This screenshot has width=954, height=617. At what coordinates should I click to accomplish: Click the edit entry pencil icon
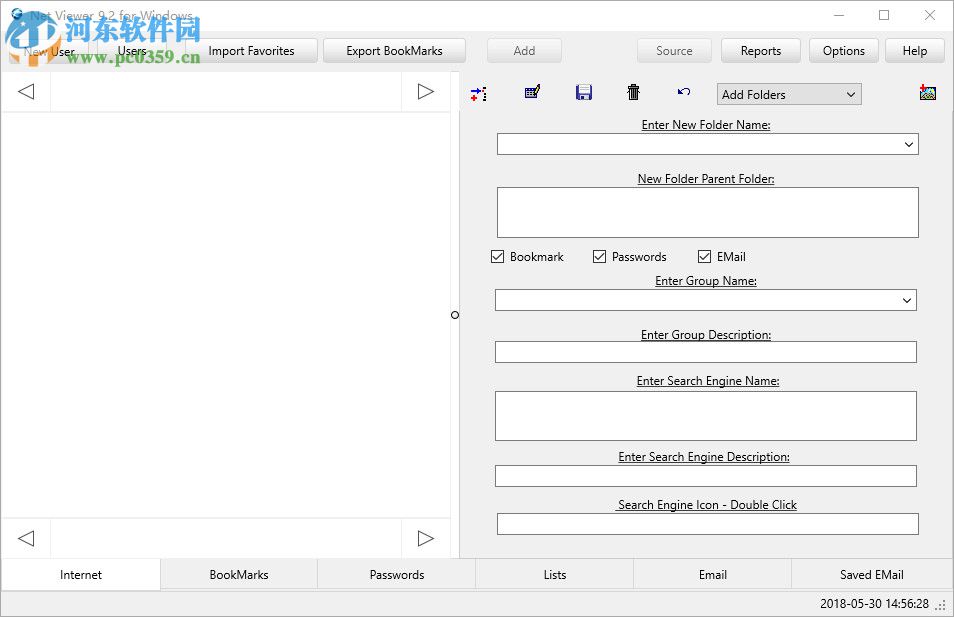(532, 92)
